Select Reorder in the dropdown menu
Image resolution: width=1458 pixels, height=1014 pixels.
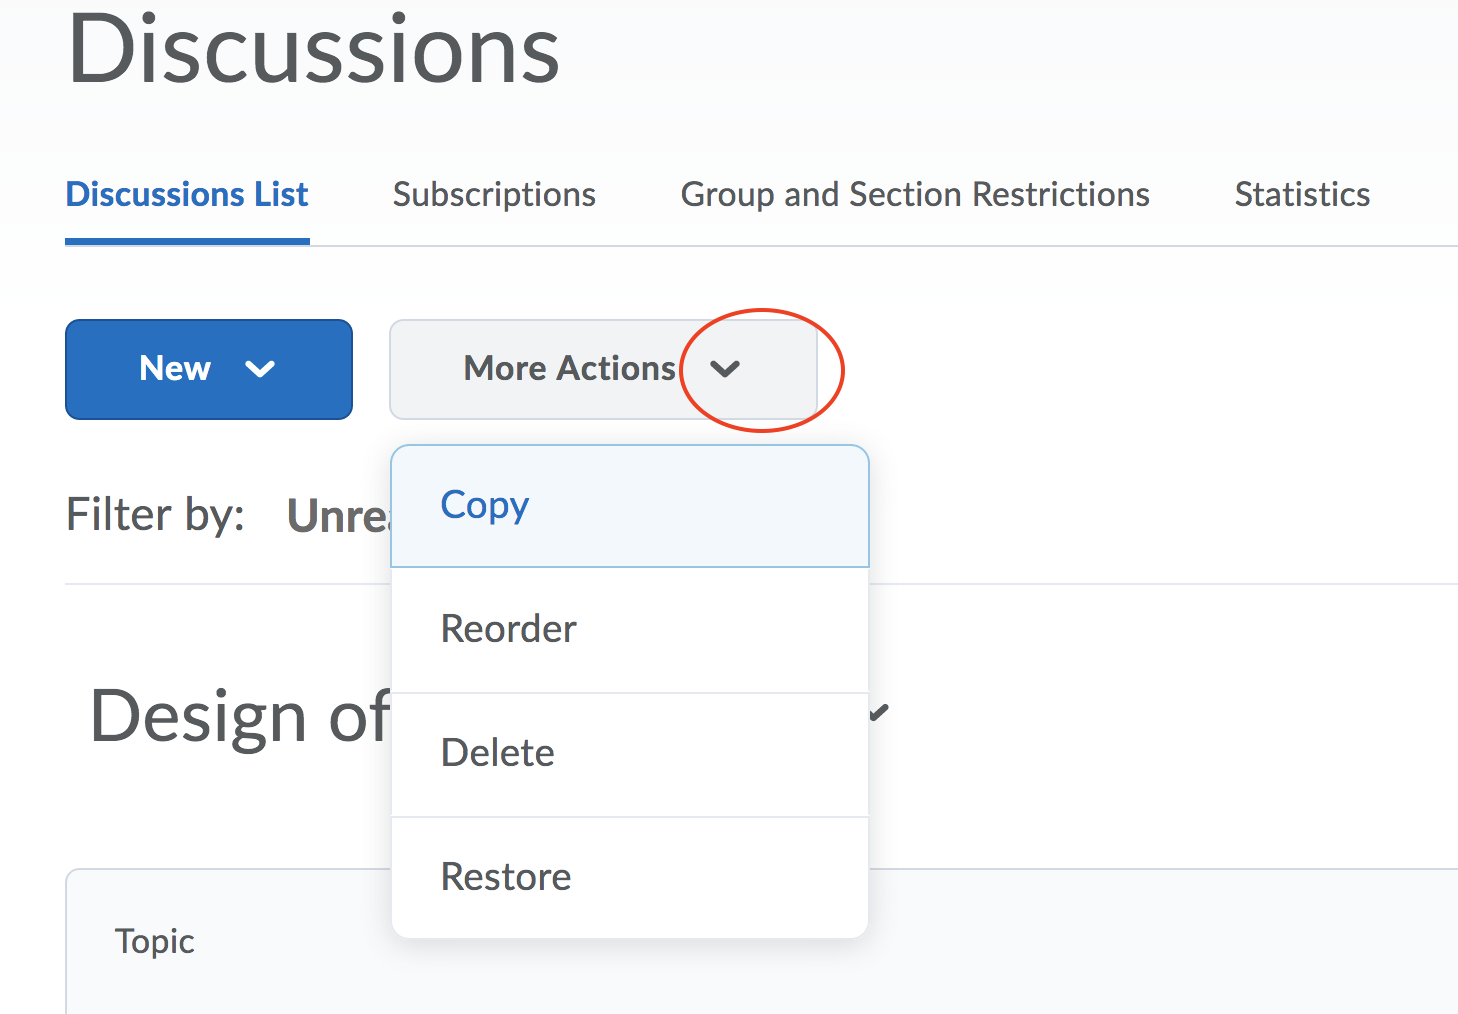508,629
